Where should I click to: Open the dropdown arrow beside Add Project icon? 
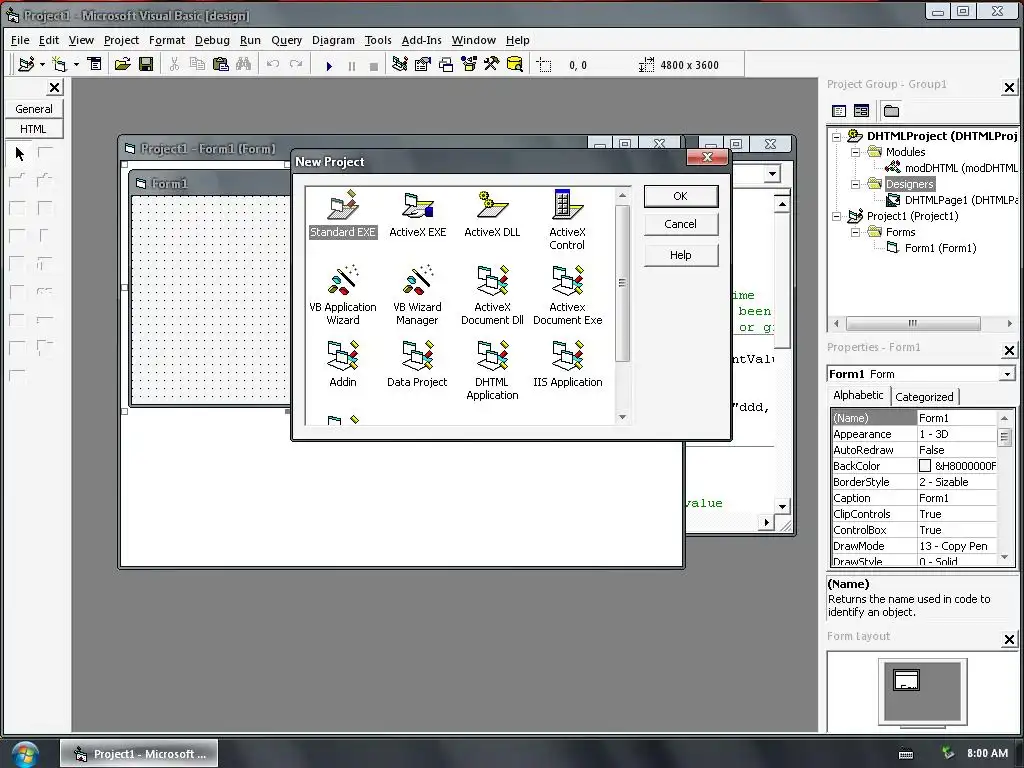(42, 64)
